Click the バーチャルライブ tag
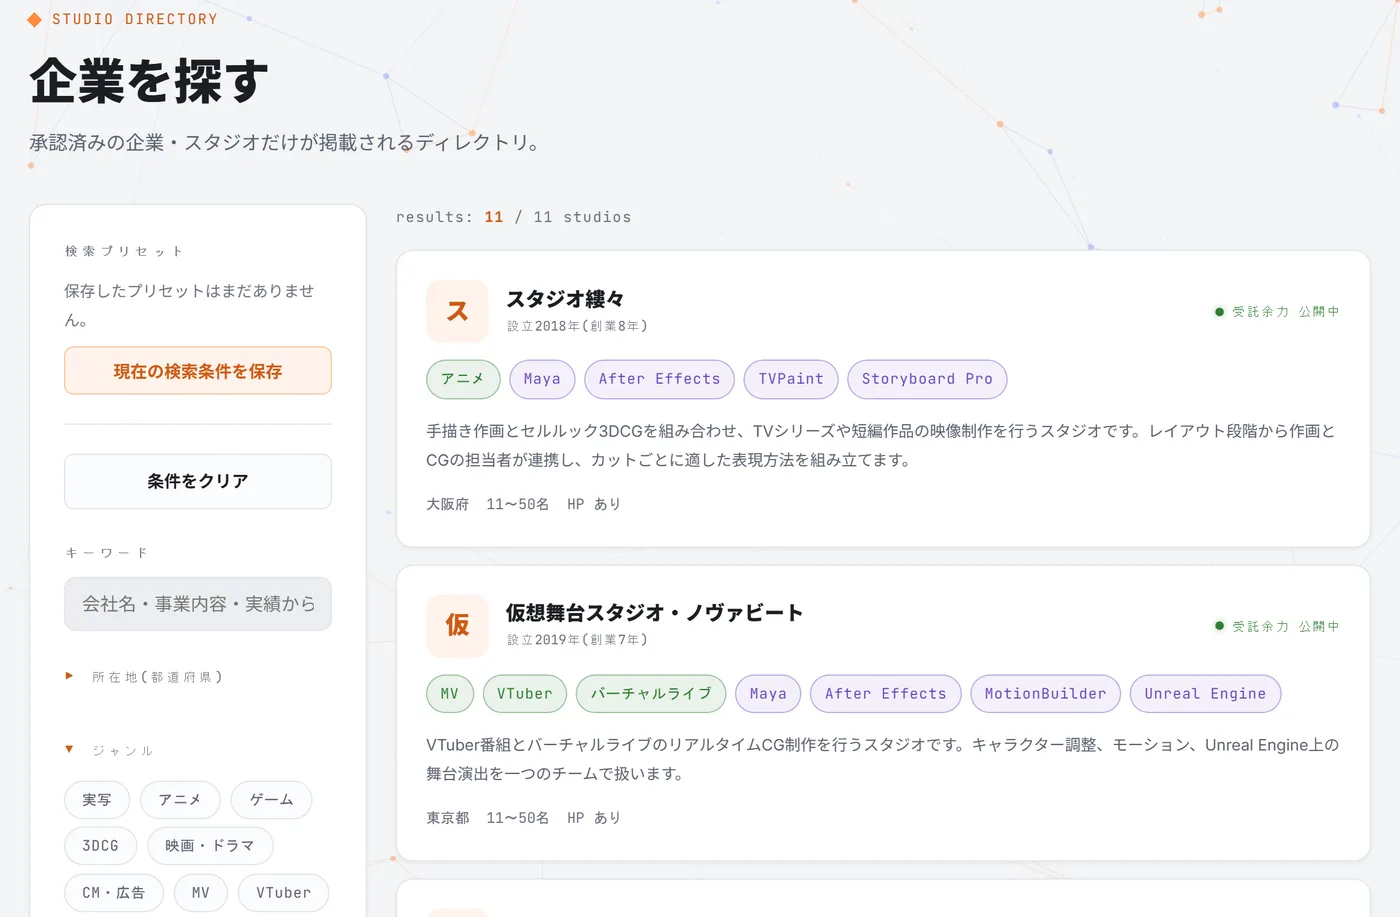1400x917 pixels. (x=651, y=694)
